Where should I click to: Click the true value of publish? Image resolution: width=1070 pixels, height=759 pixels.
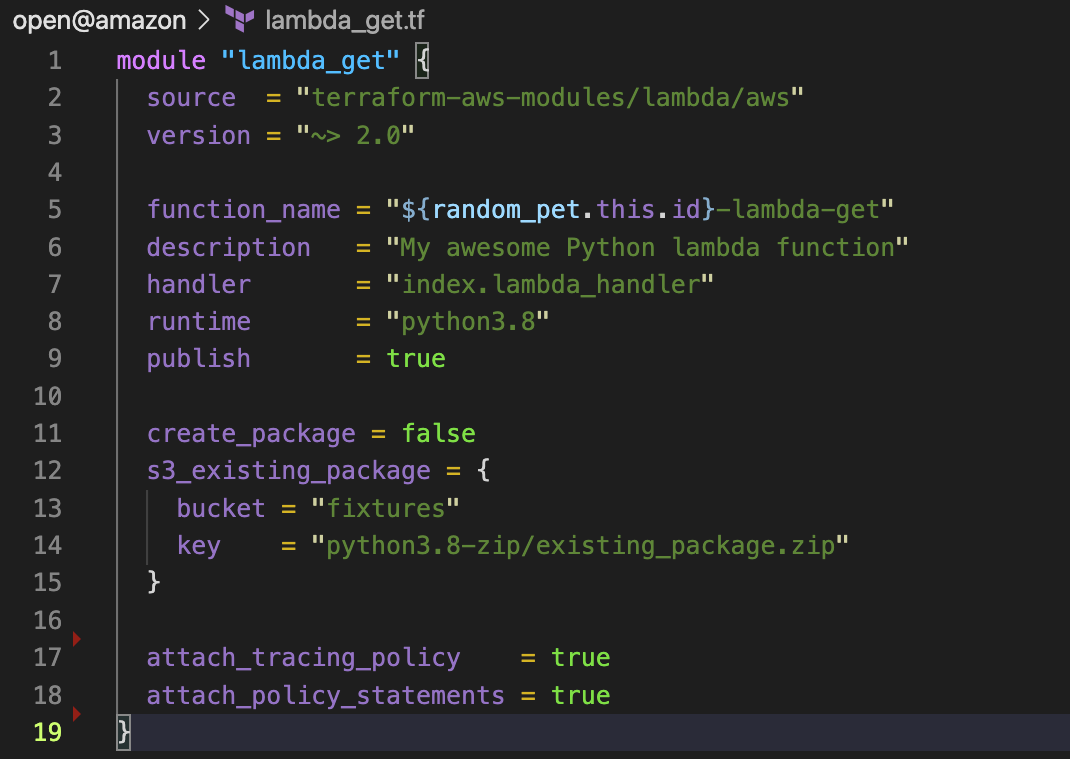coord(416,359)
